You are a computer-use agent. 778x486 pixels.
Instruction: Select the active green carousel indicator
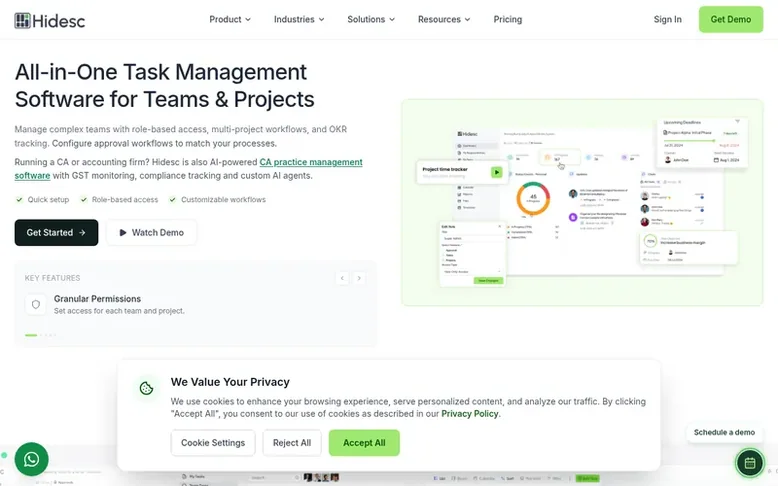[31, 335]
